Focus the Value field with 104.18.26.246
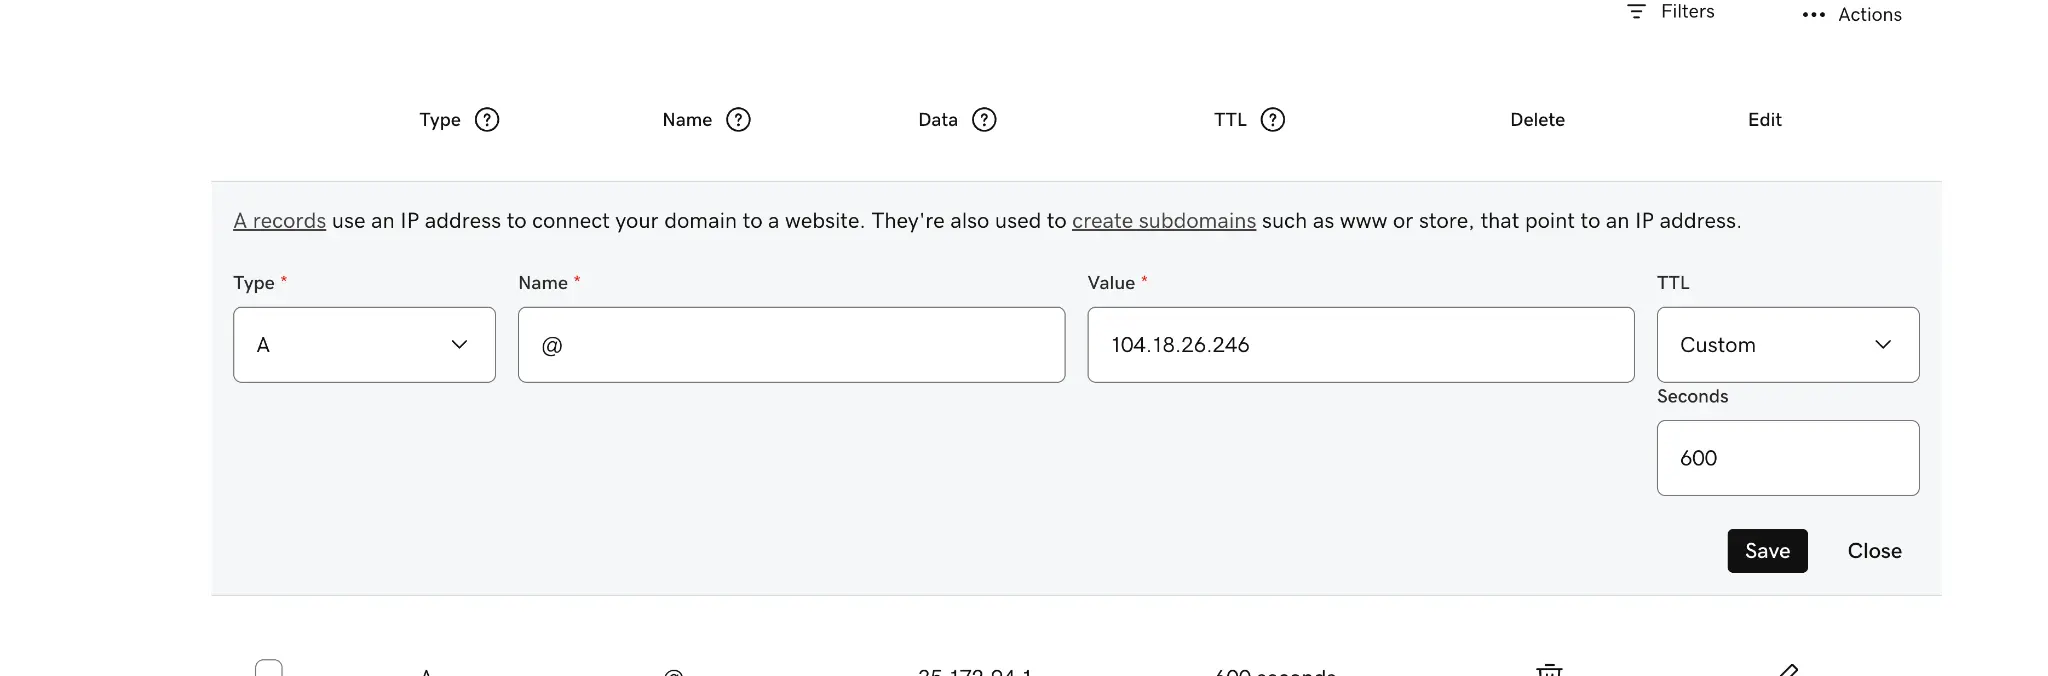This screenshot has height=676, width=2048. (x=1360, y=345)
